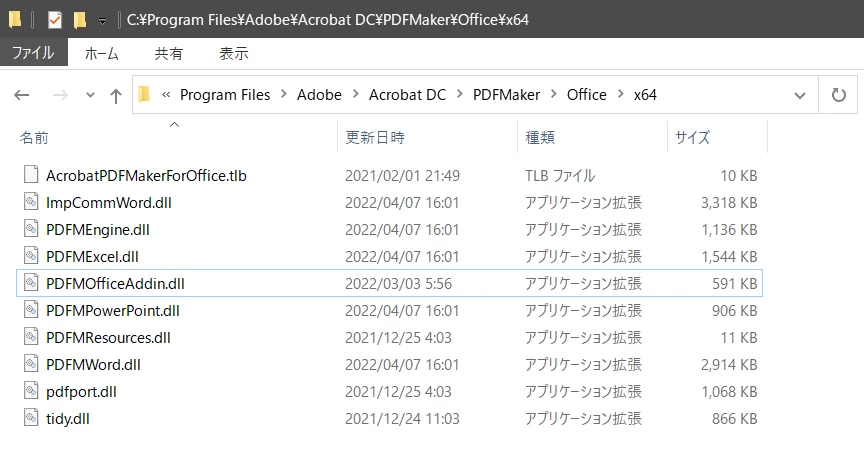Click the PDFMResources.dll file icon
The height and width of the screenshot is (460, 864).
(x=31, y=337)
